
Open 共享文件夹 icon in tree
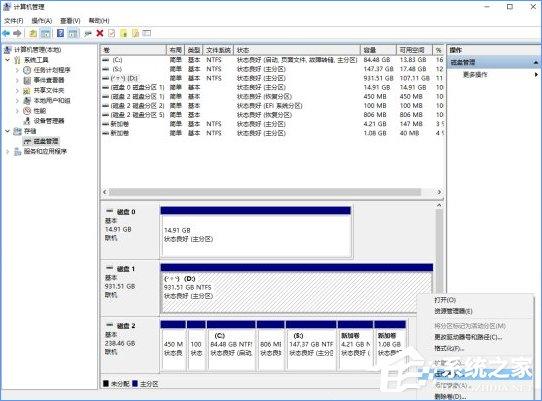27,91
